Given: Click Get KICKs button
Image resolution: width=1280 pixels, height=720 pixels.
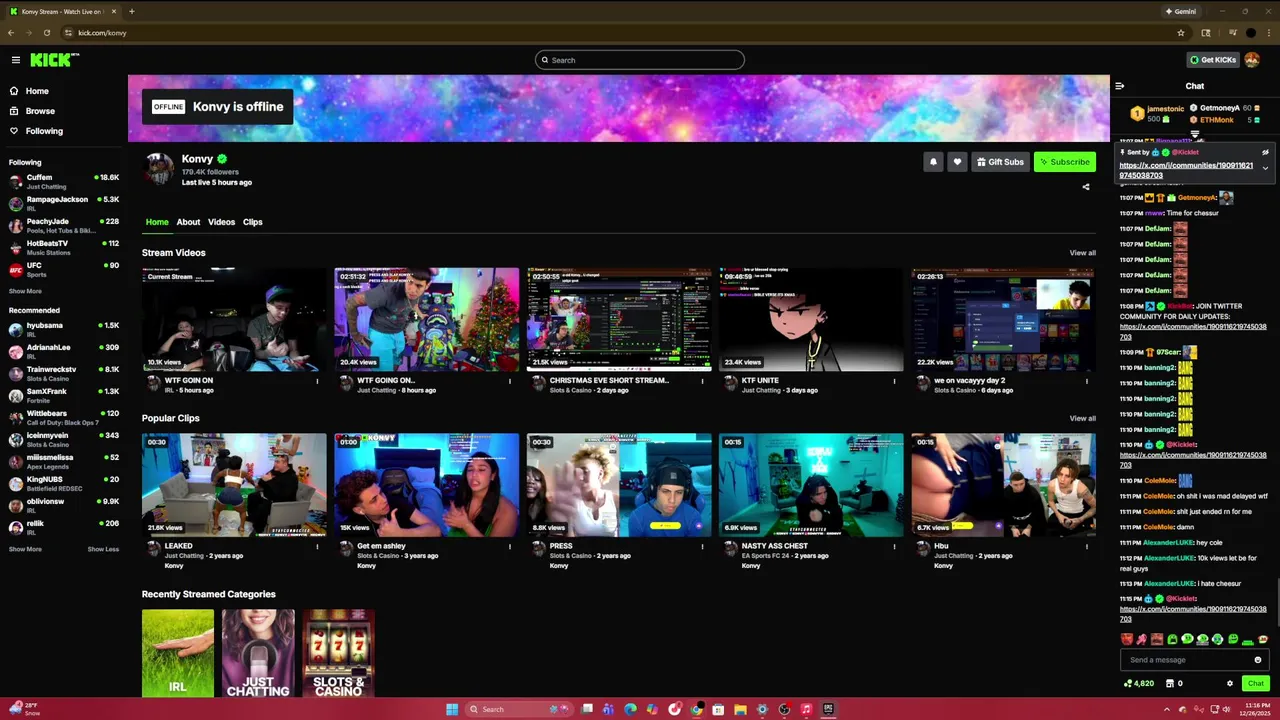Looking at the screenshot, I should [x=1213, y=60].
